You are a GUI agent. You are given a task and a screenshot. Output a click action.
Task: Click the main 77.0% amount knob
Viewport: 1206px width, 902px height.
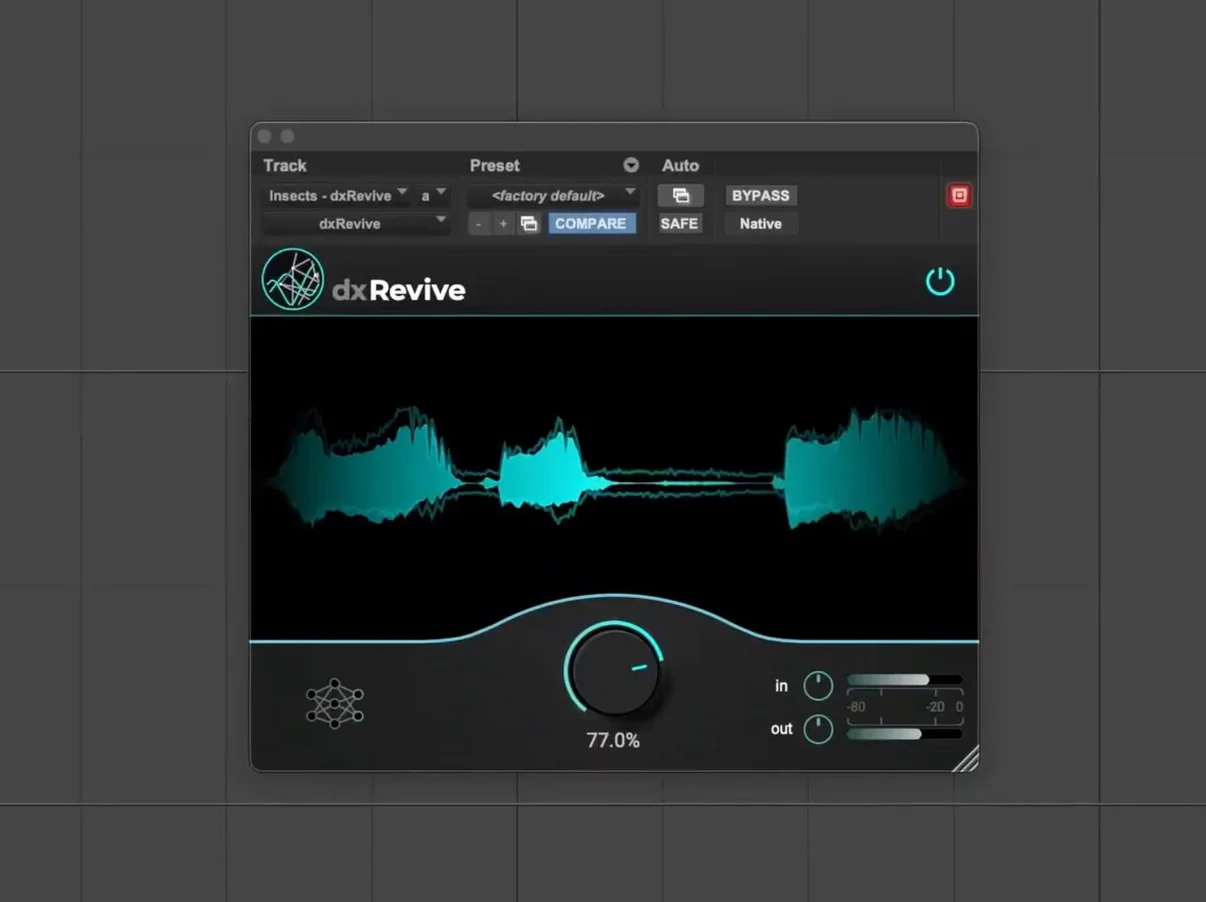(x=613, y=671)
